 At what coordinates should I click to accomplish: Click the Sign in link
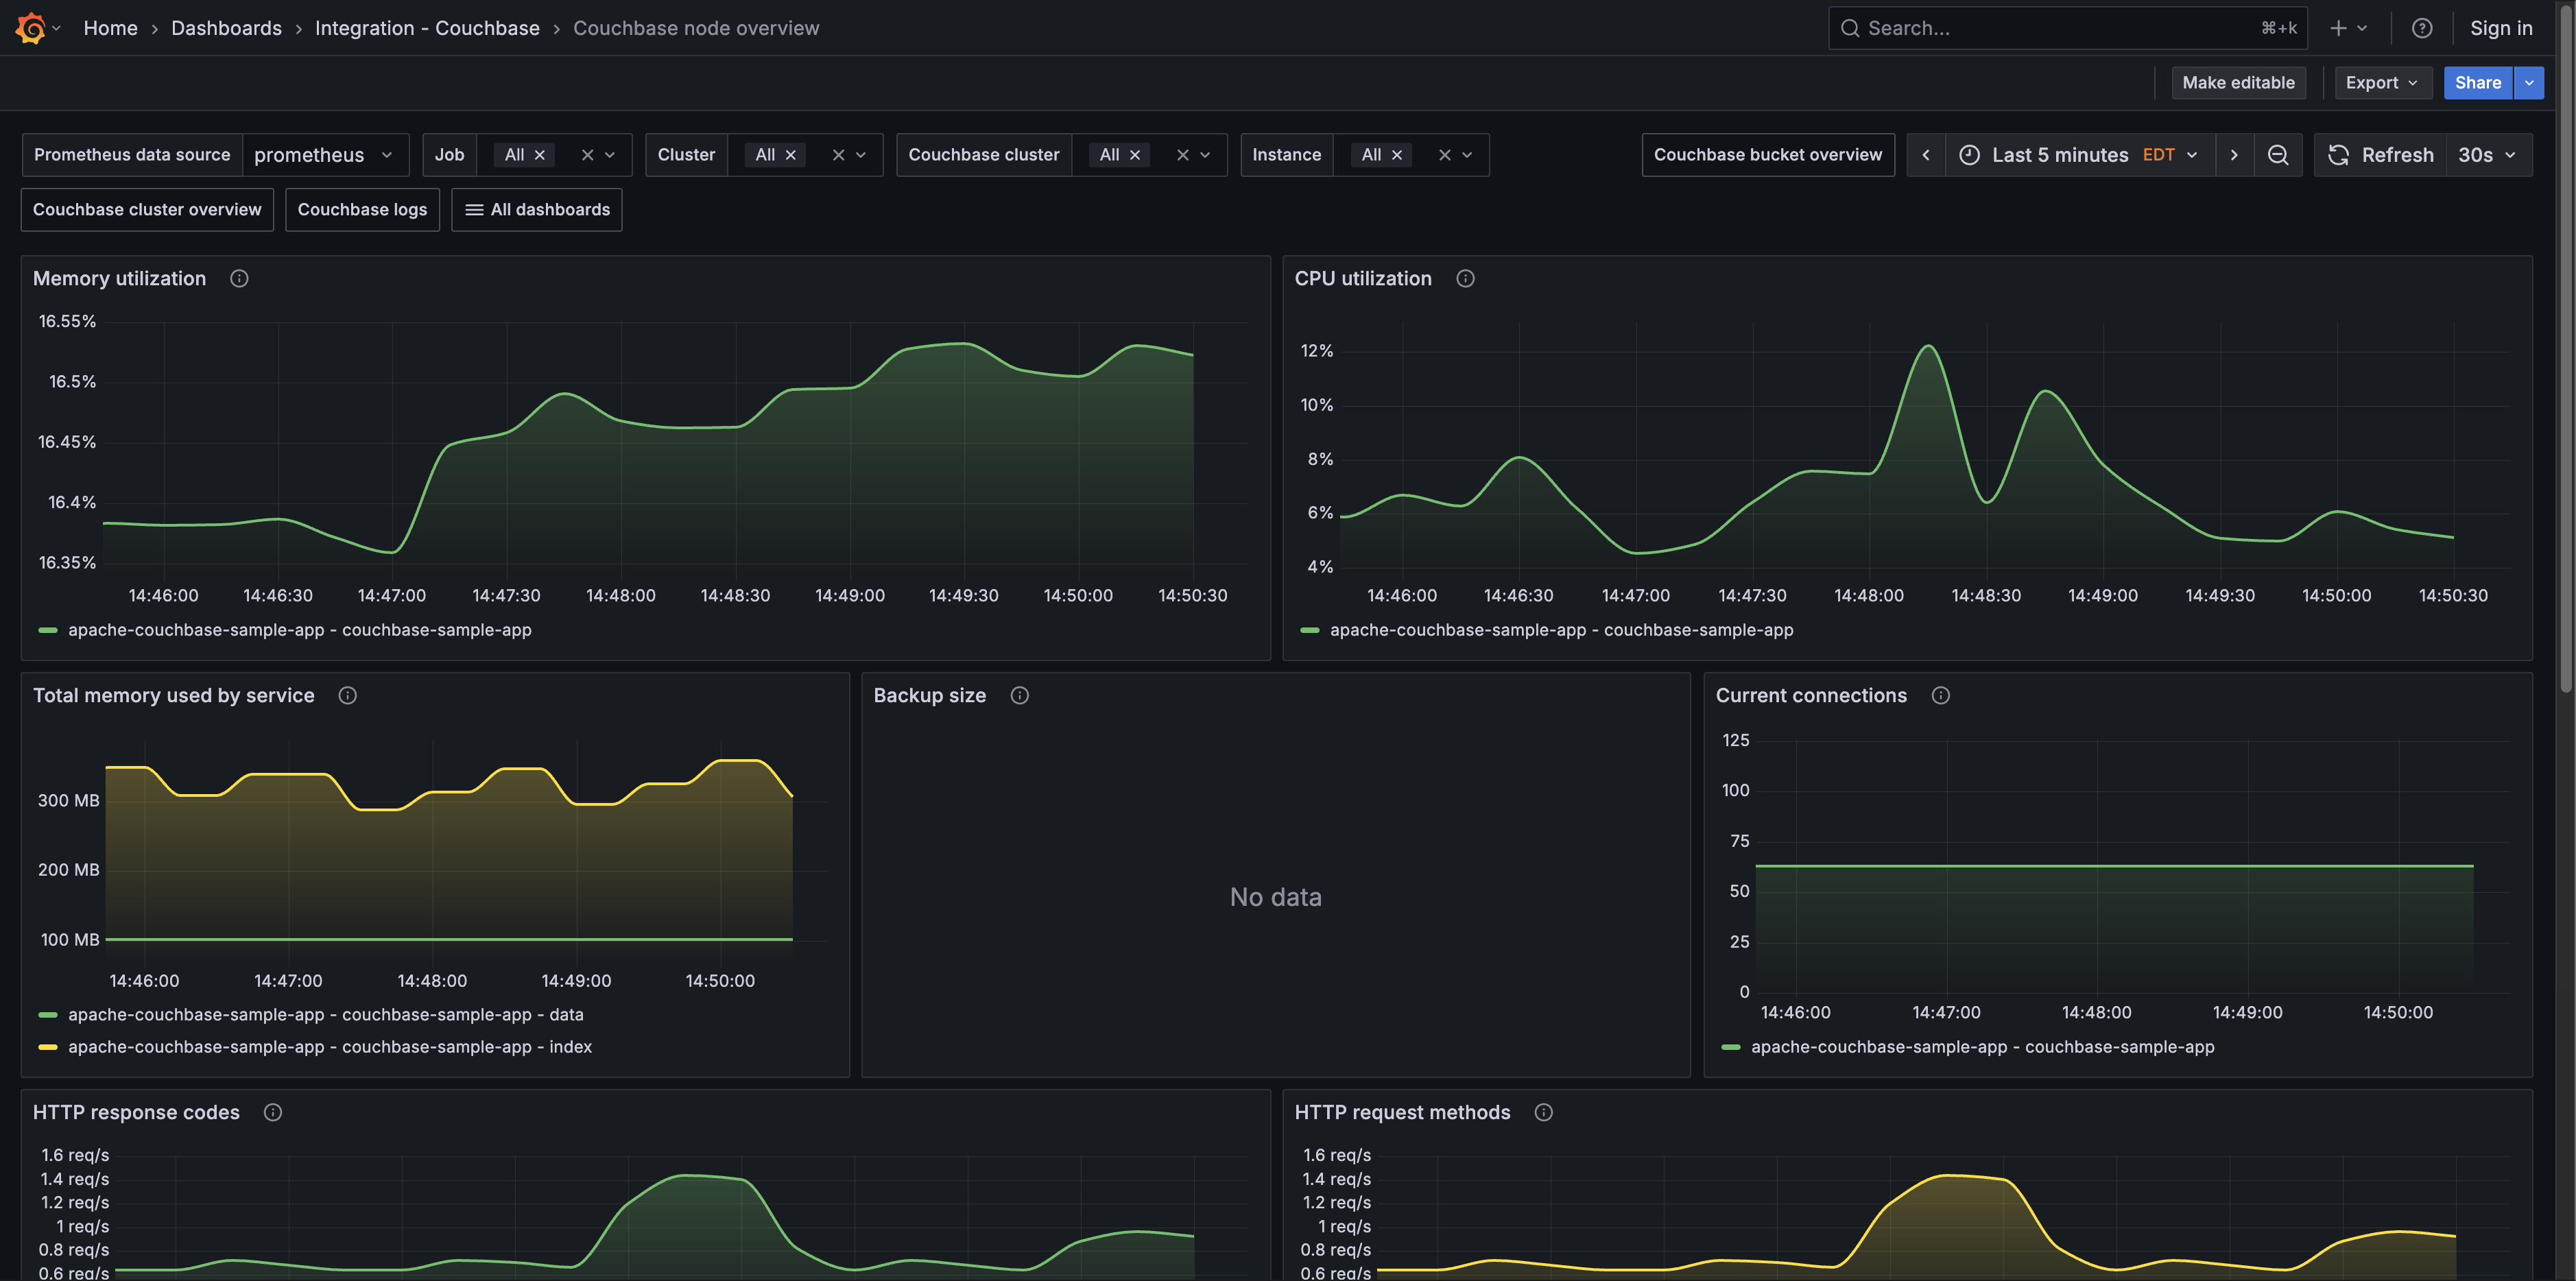pyautogui.click(x=2501, y=28)
